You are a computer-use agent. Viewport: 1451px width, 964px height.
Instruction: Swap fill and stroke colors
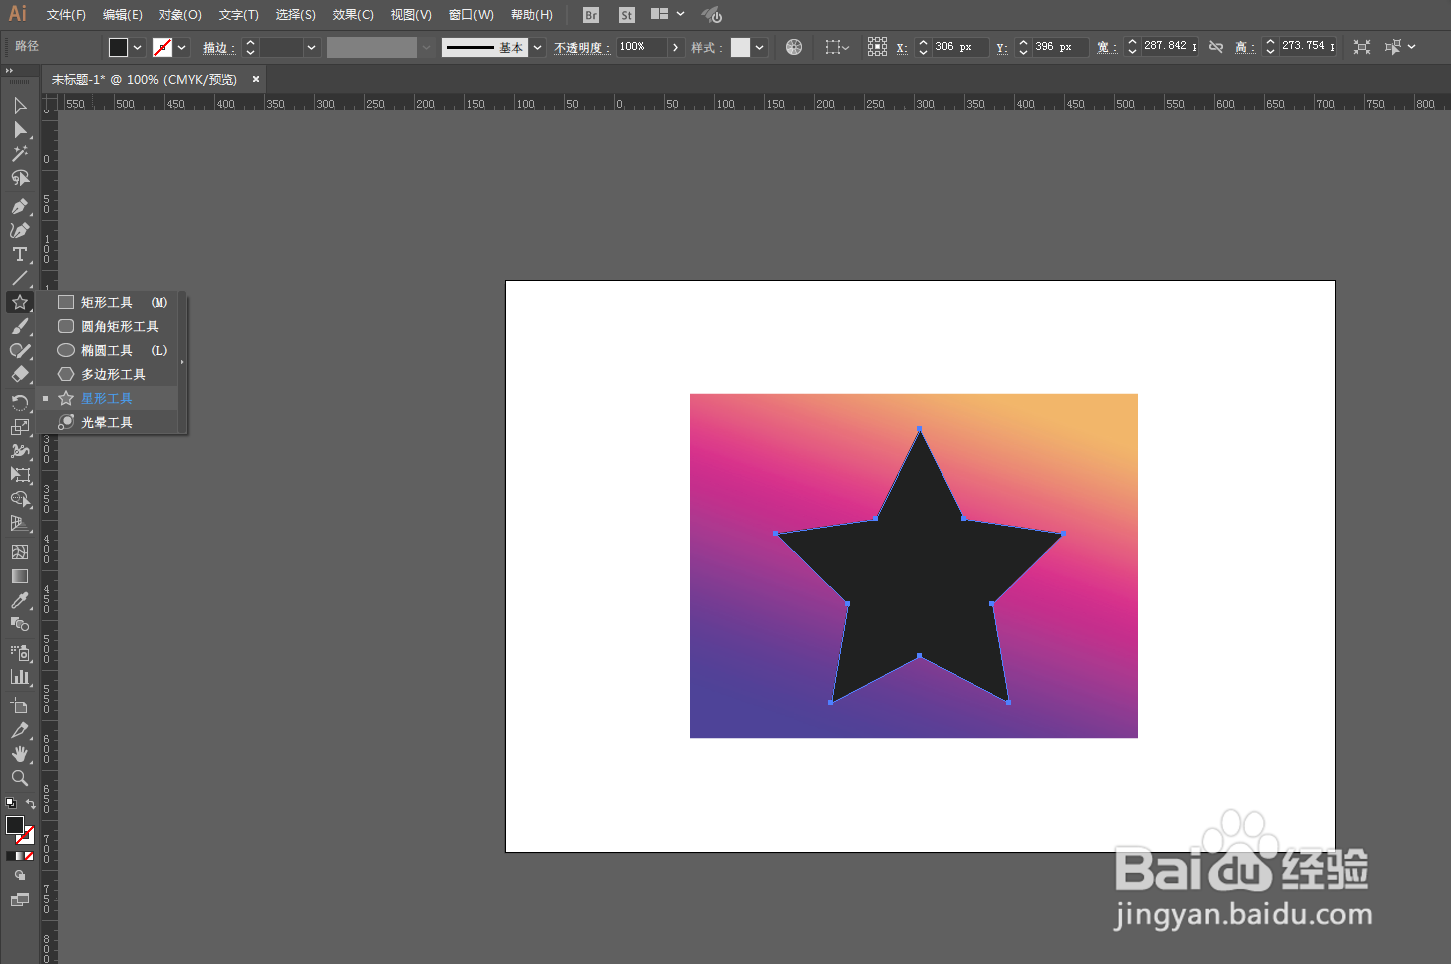pos(31,804)
